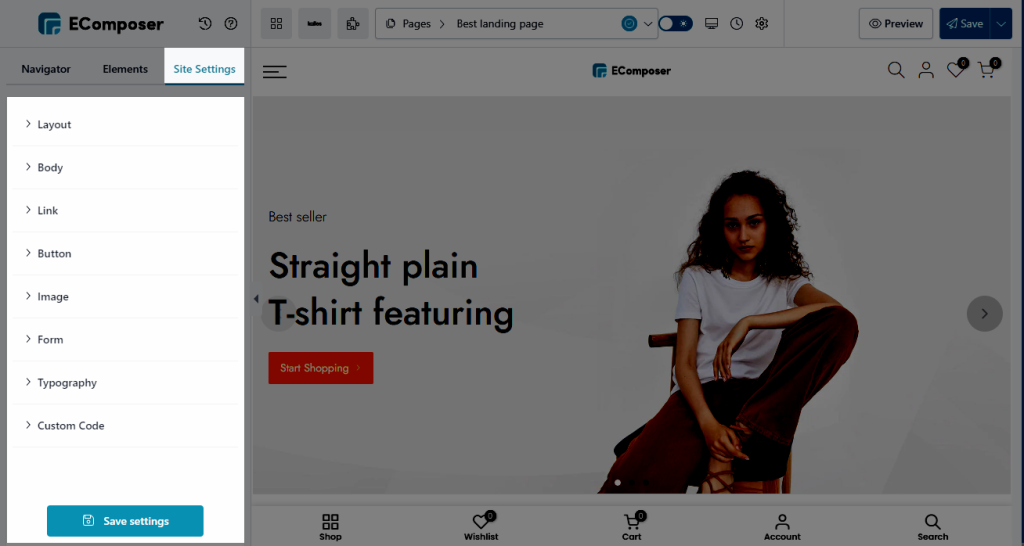This screenshot has width=1024, height=546.
Task: Click the Start Shopping button
Action: coord(321,368)
